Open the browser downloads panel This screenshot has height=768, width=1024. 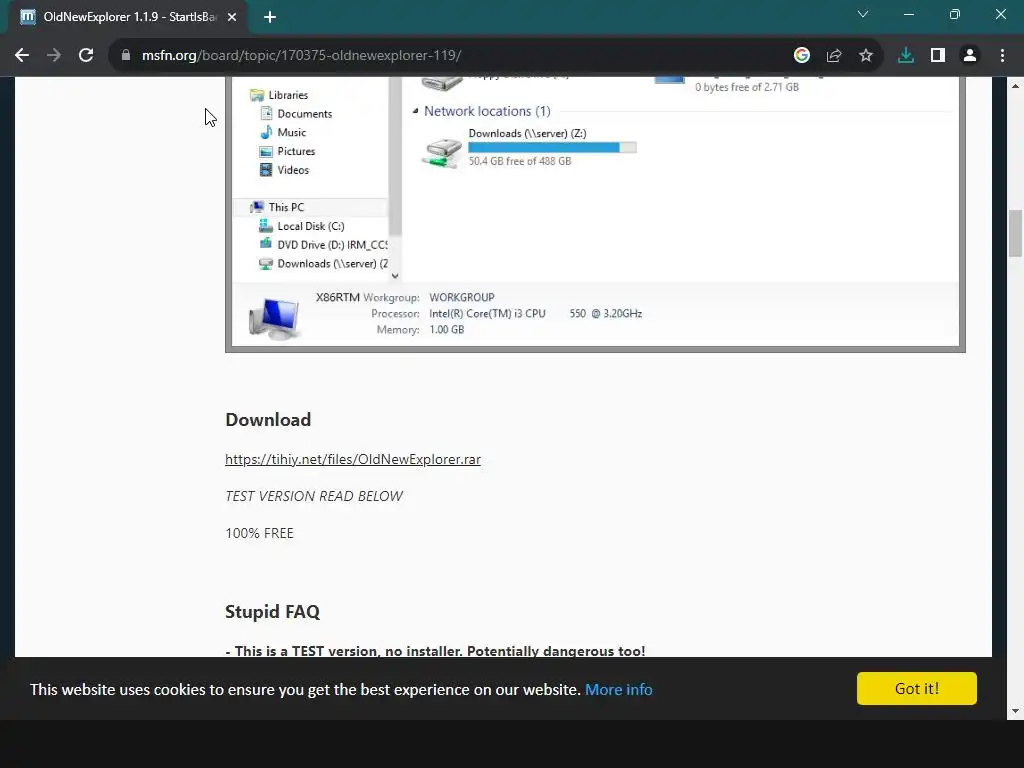(x=906, y=56)
